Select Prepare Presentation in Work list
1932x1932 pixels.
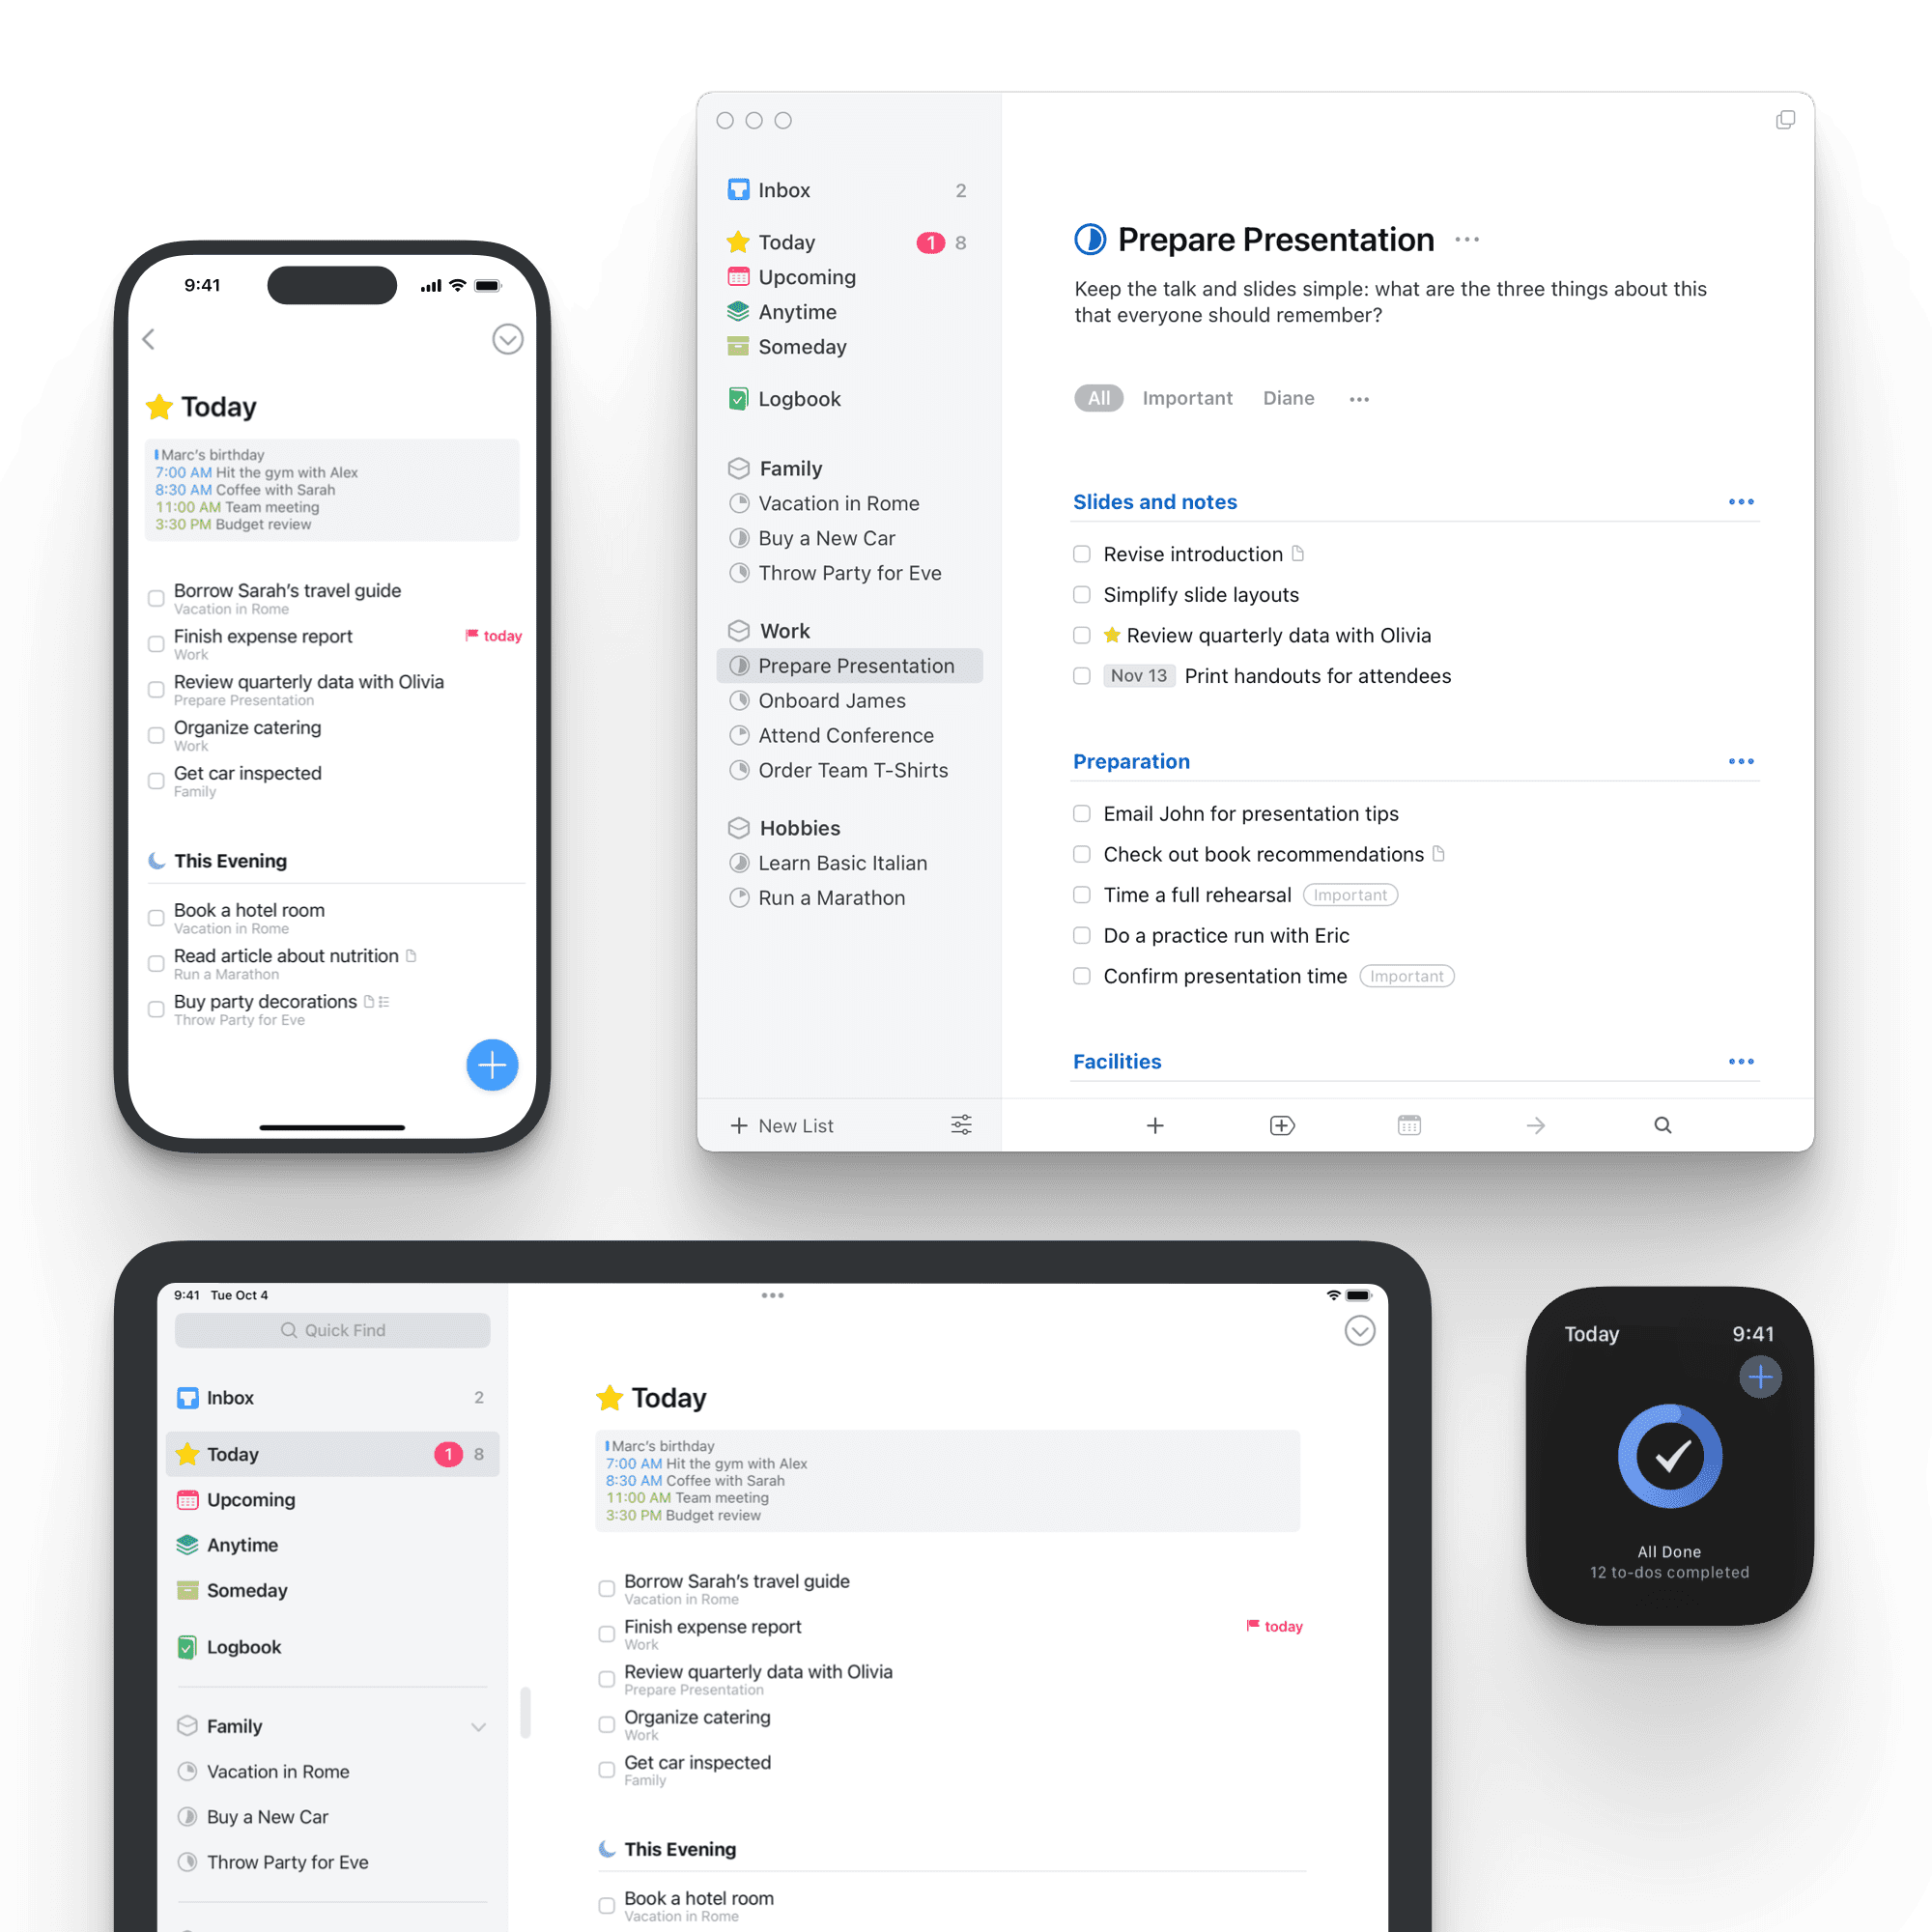pyautogui.click(x=858, y=666)
